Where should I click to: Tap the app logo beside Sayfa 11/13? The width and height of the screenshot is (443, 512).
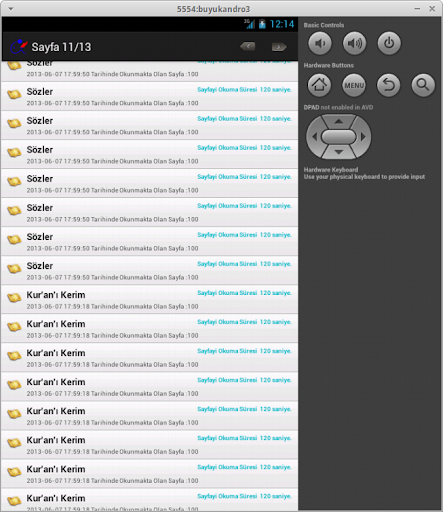[19, 47]
